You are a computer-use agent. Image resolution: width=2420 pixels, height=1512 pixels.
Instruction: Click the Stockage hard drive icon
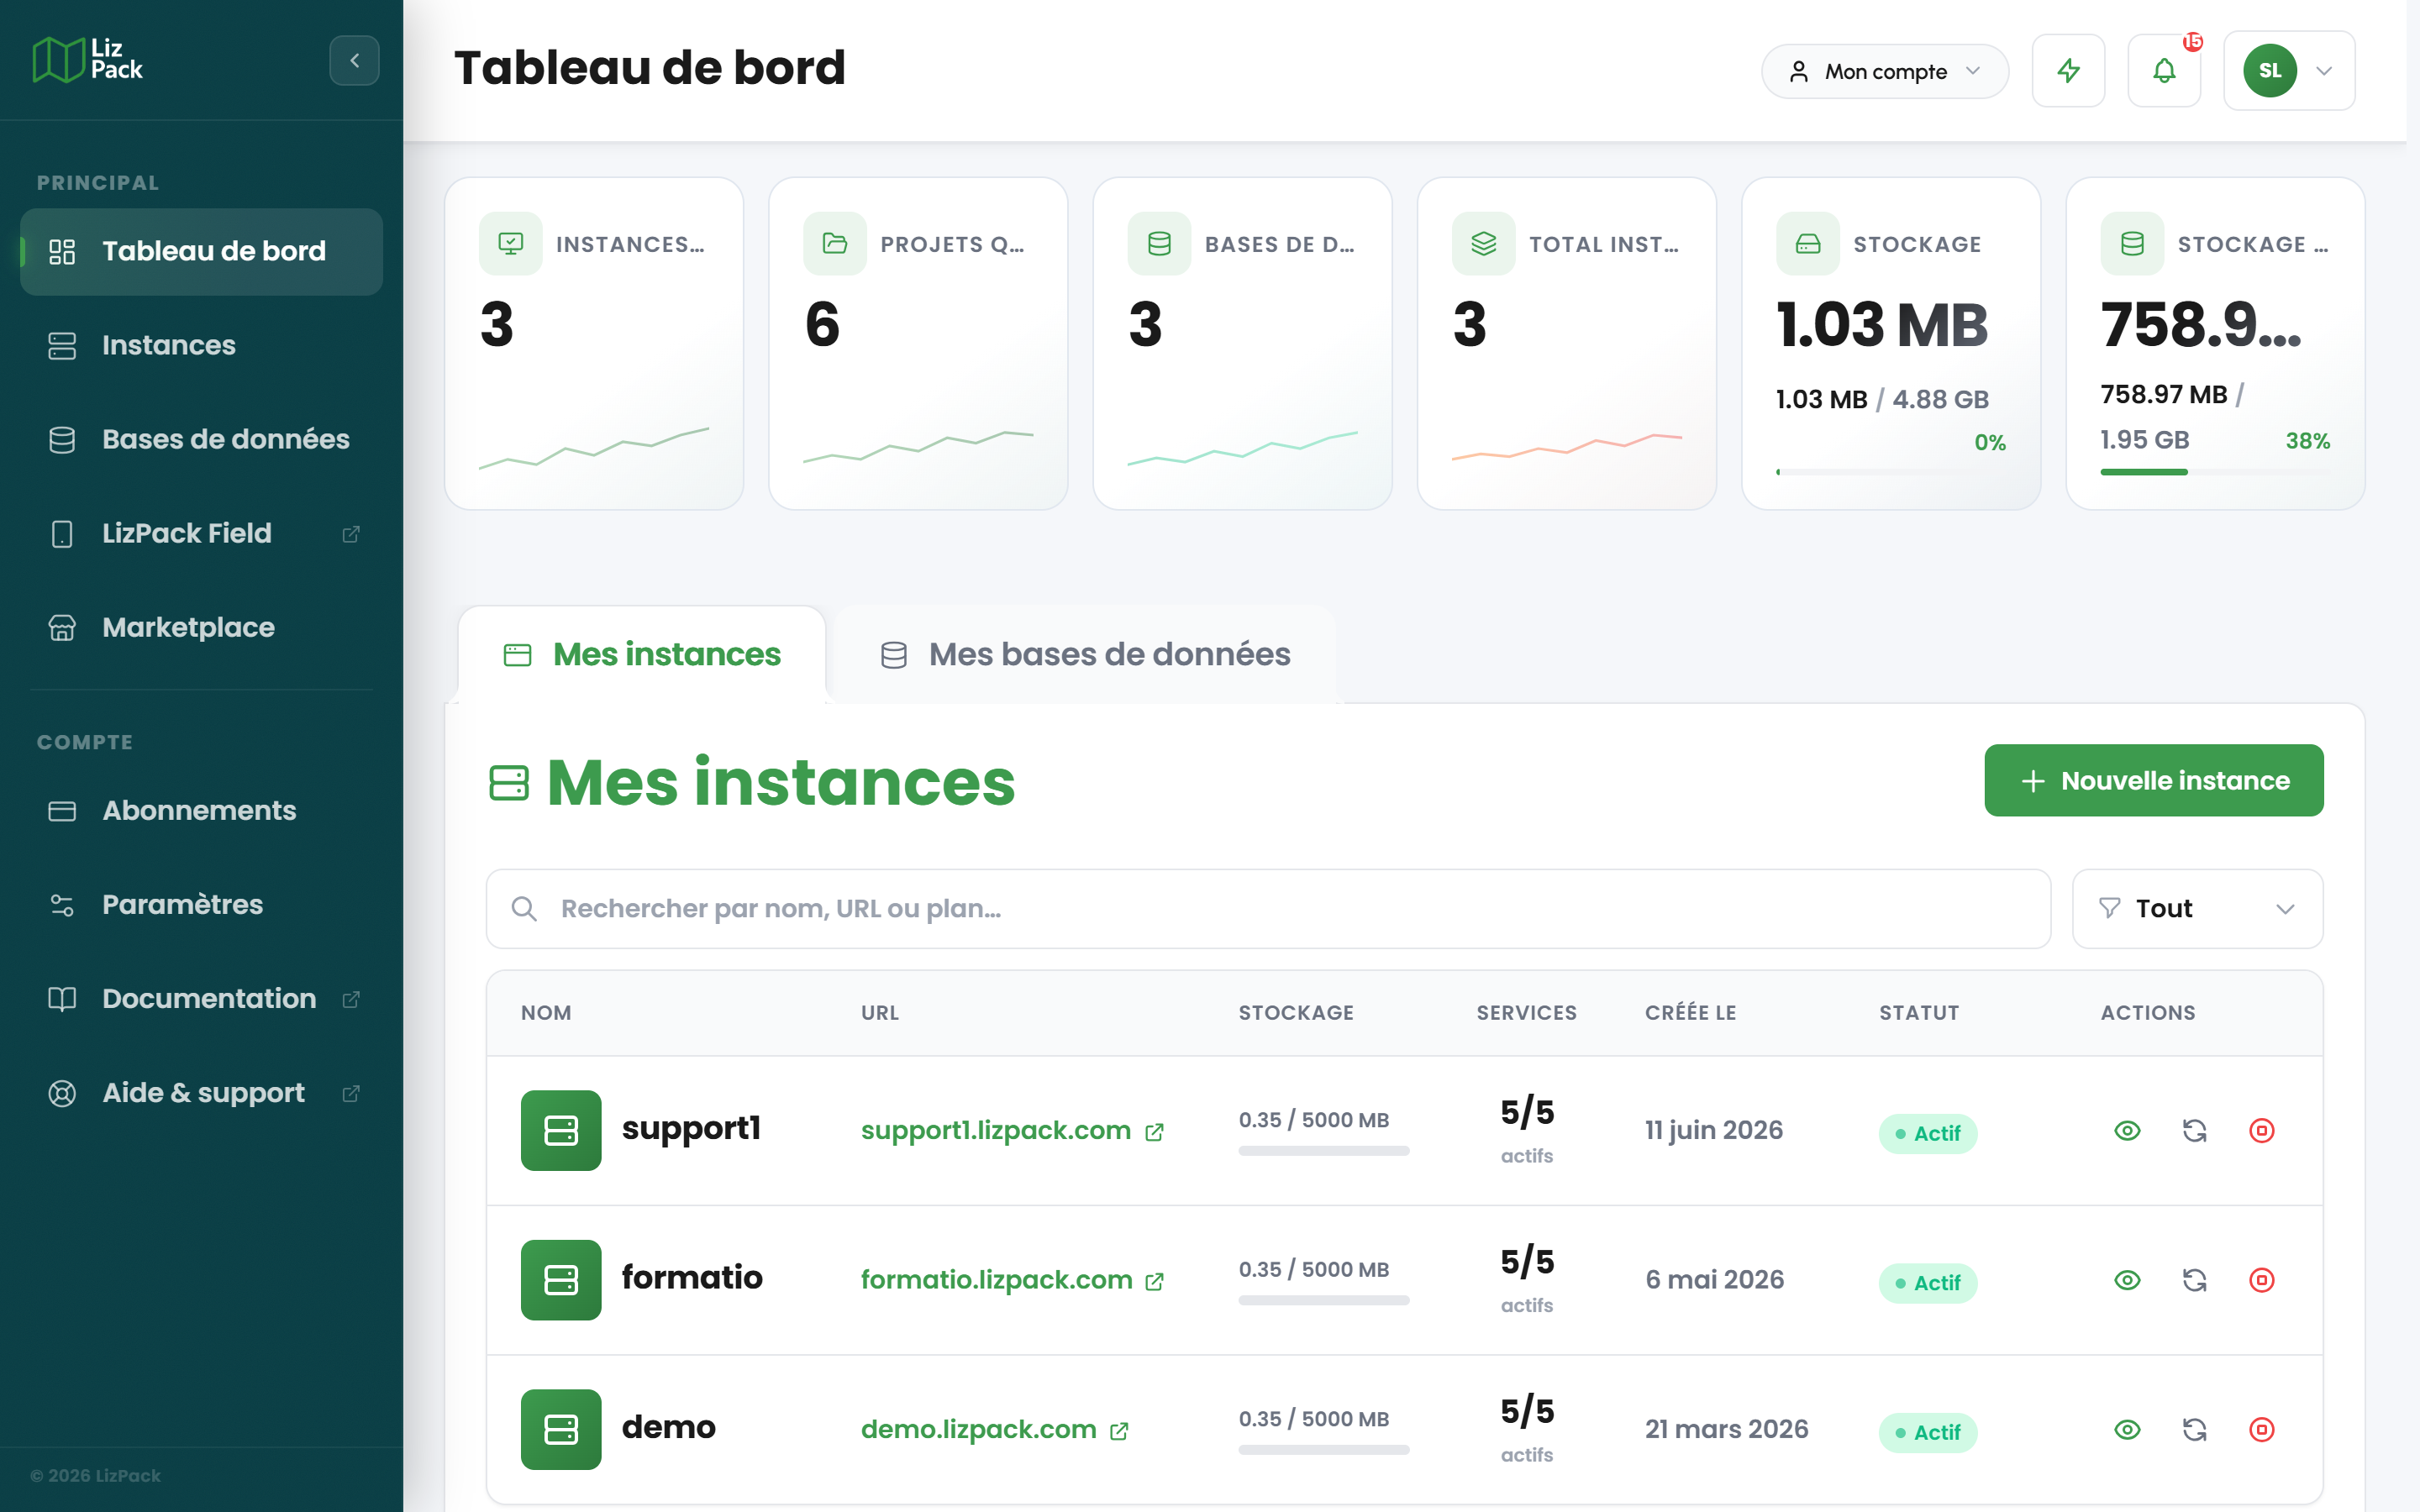[x=1808, y=243]
